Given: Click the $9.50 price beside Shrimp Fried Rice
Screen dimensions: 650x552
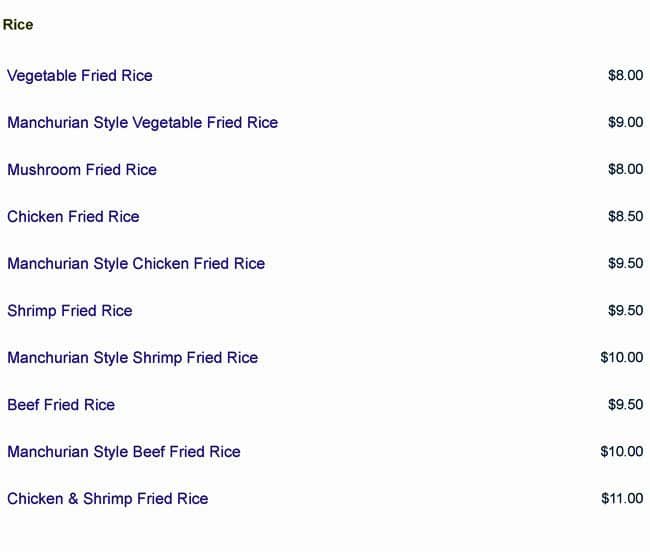Looking at the screenshot, I should [625, 310].
